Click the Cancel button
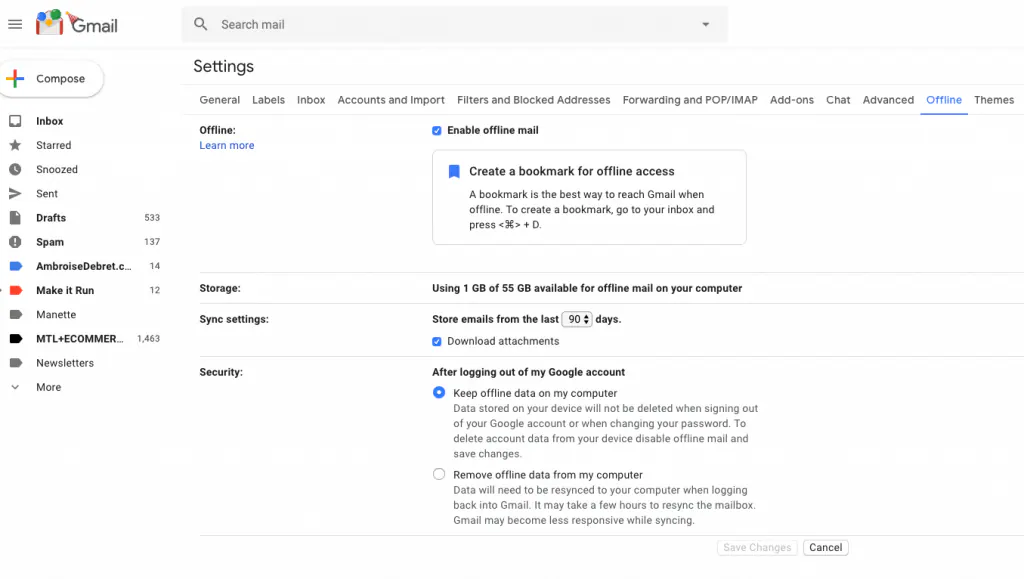Screen dimensions: 1024x579 [825, 547]
